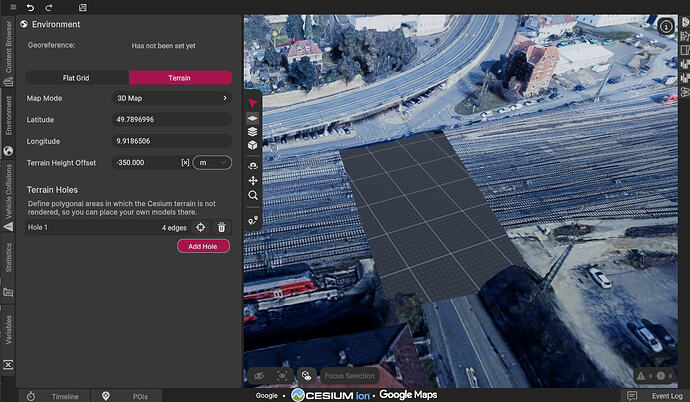Select the Terrain mode toggle
690x402 pixels.
pos(180,78)
